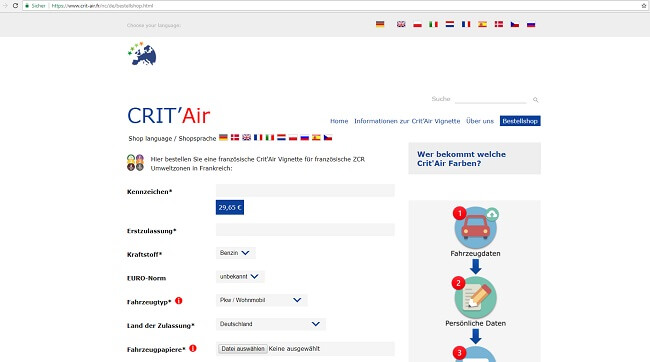Go to Home menu item

pyautogui.click(x=339, y=121)
